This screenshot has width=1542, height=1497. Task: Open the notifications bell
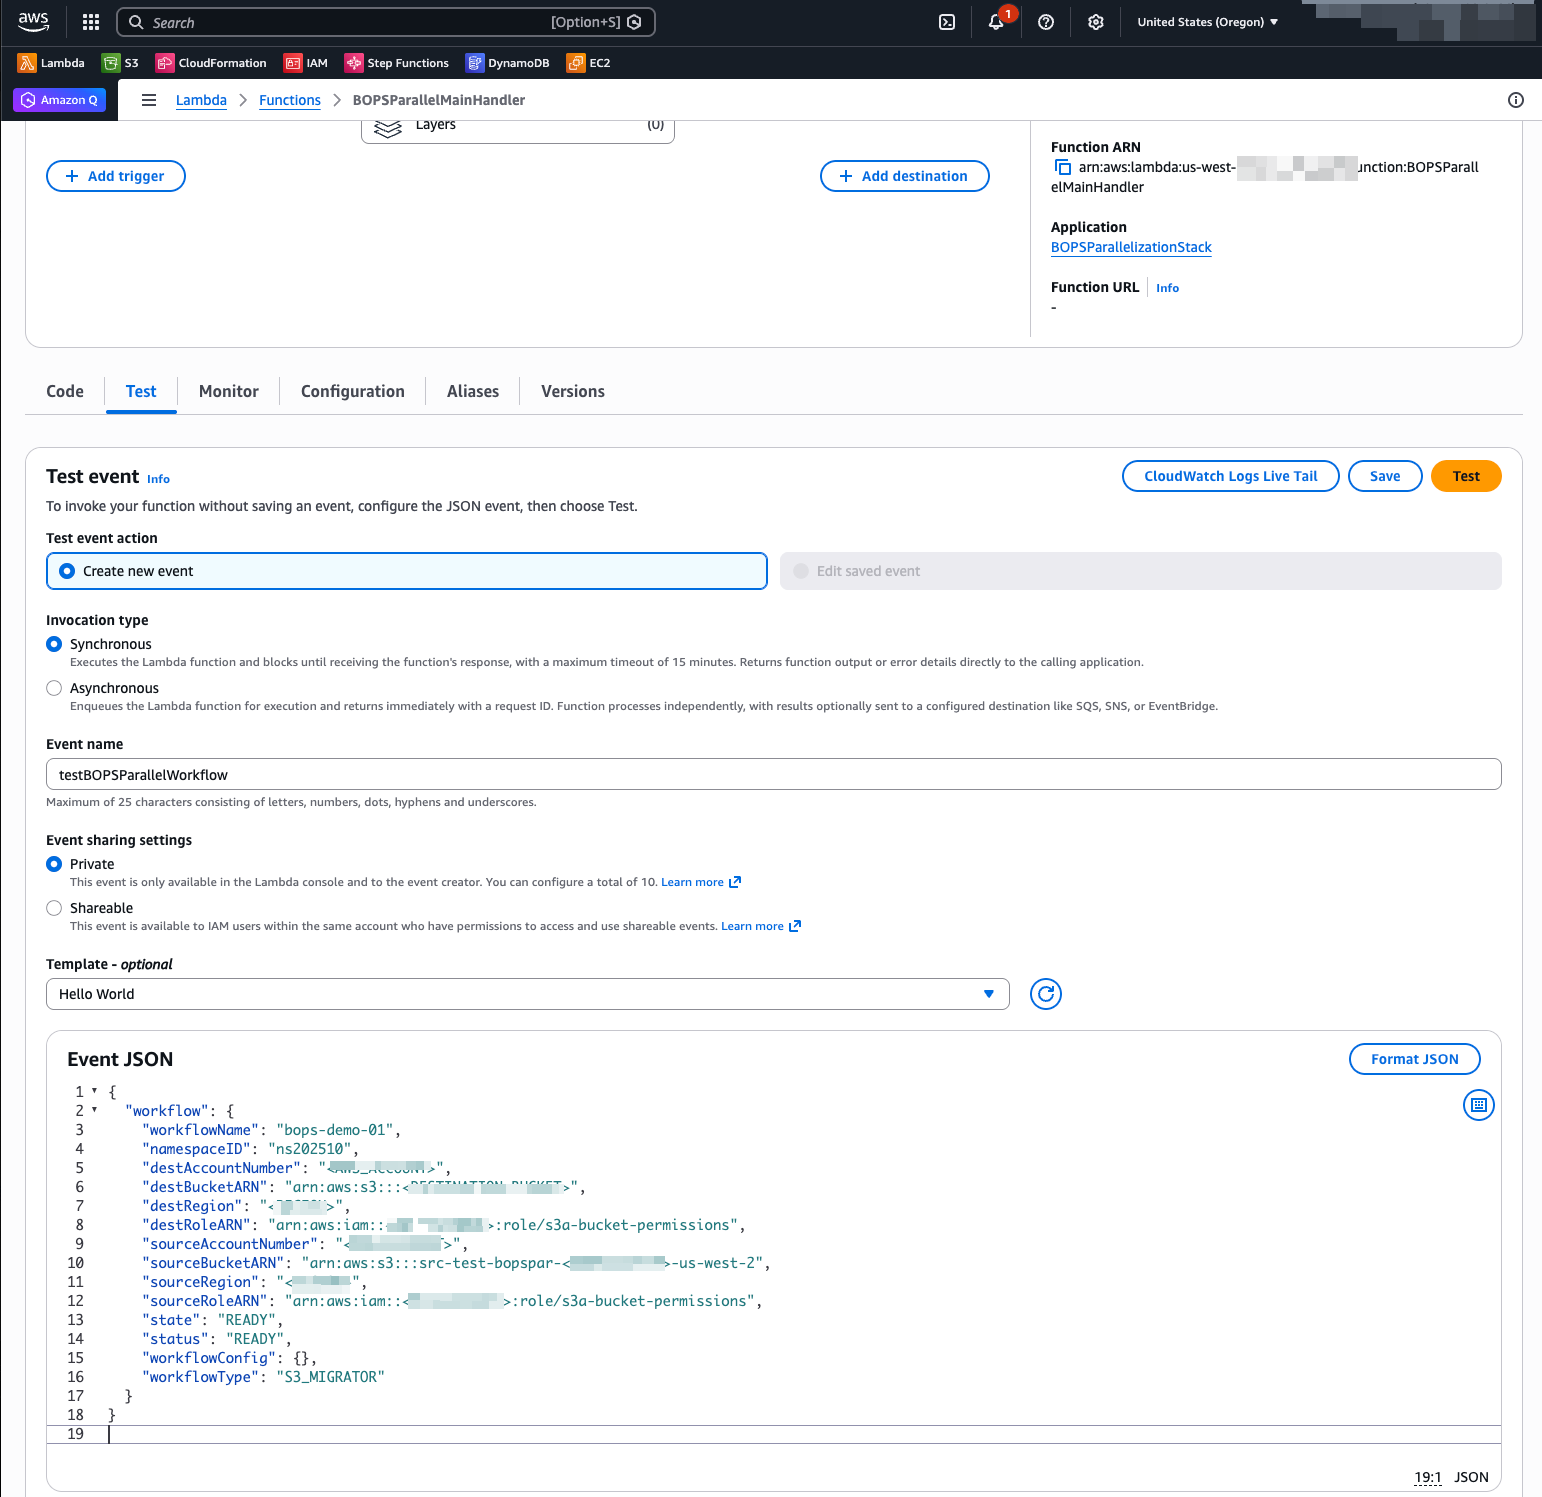tap(996, 22)
